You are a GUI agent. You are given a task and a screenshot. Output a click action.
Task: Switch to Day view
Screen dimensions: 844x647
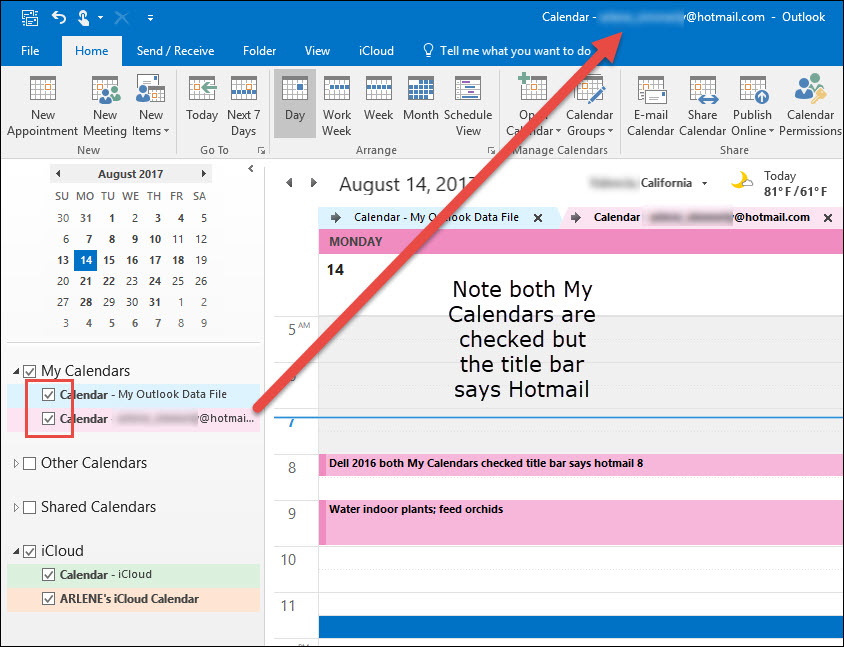point(295,103)
